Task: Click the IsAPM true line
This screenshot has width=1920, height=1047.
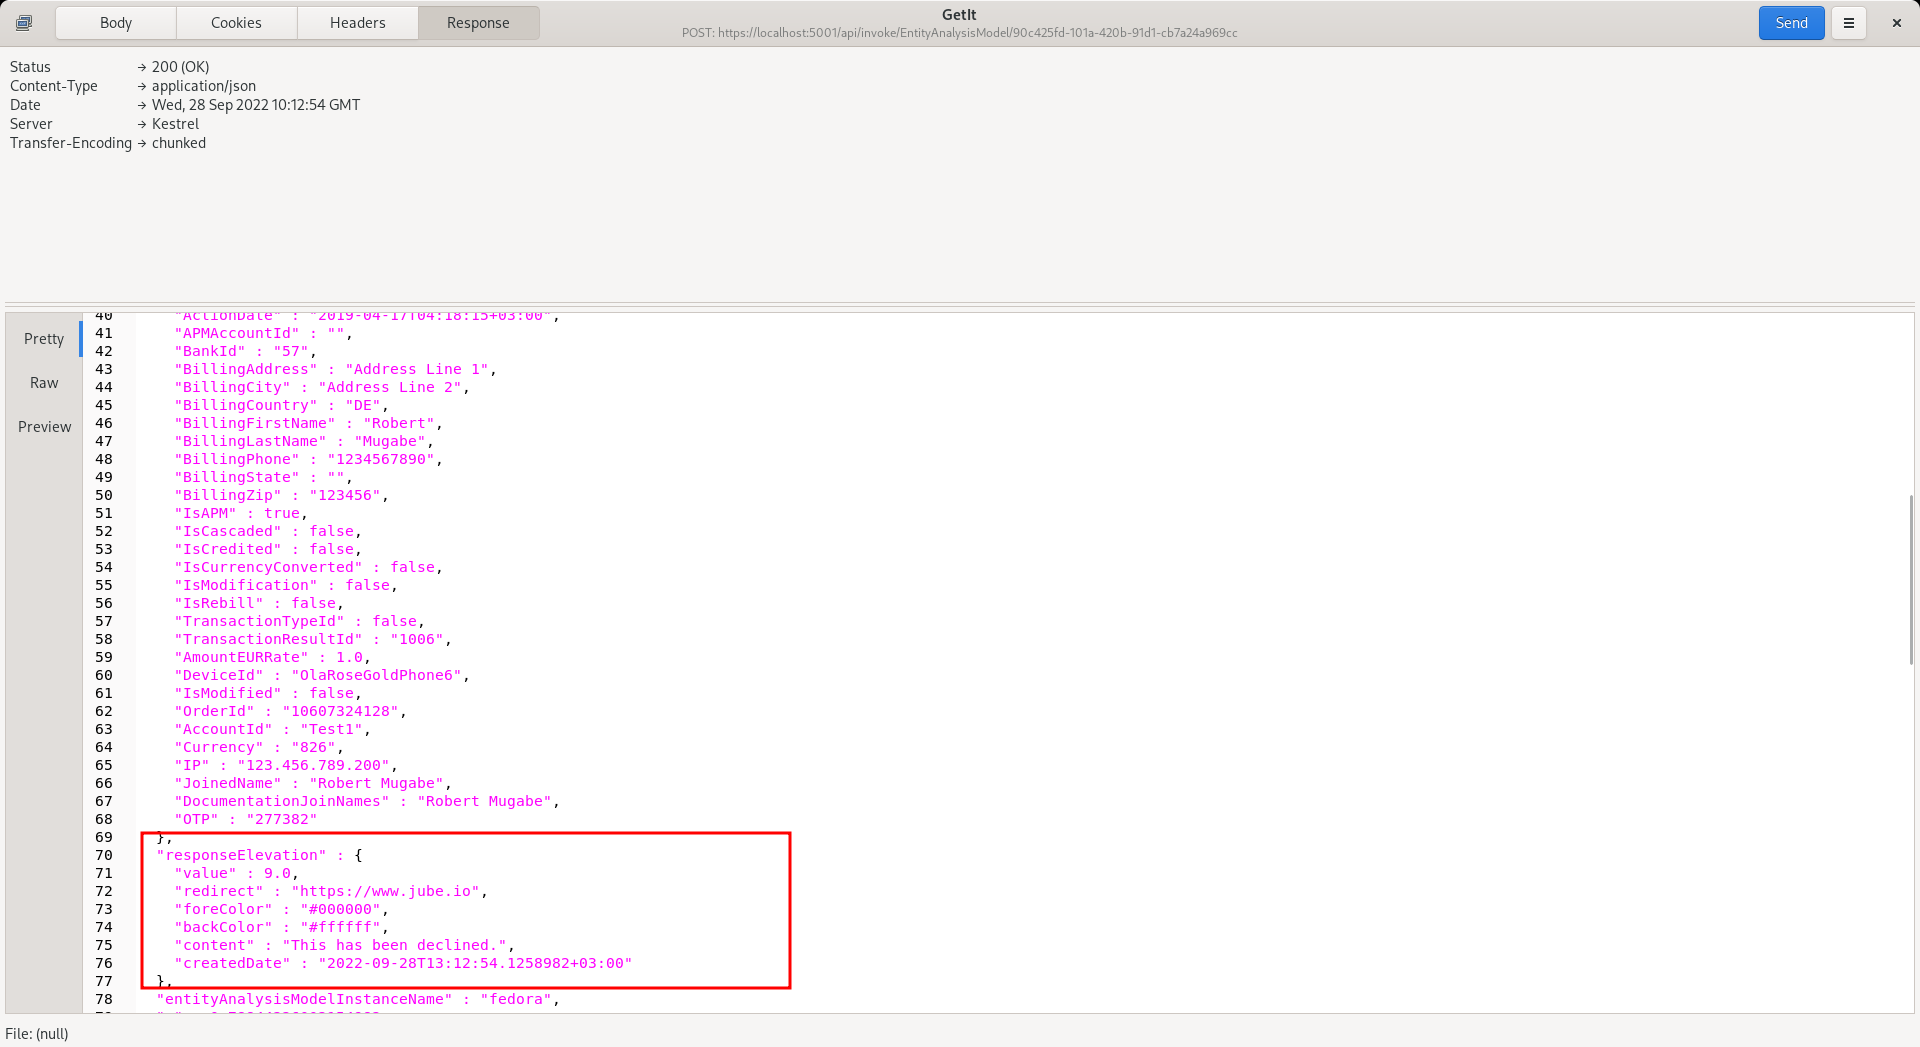Action: point(241,513)
